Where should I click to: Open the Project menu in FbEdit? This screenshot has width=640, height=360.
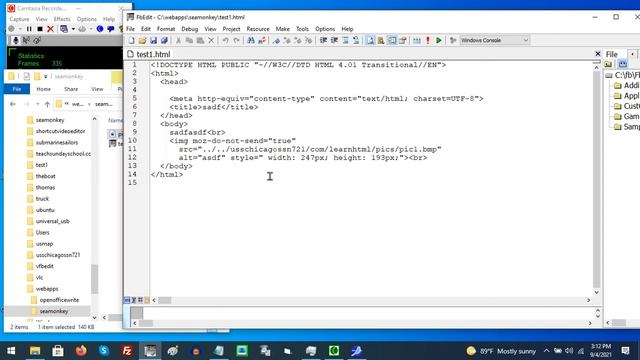click(231, 29)
